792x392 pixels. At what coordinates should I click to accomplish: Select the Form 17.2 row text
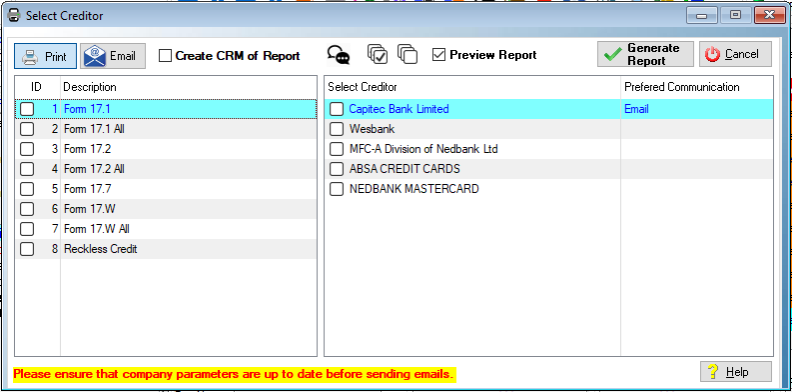(87, 149)
